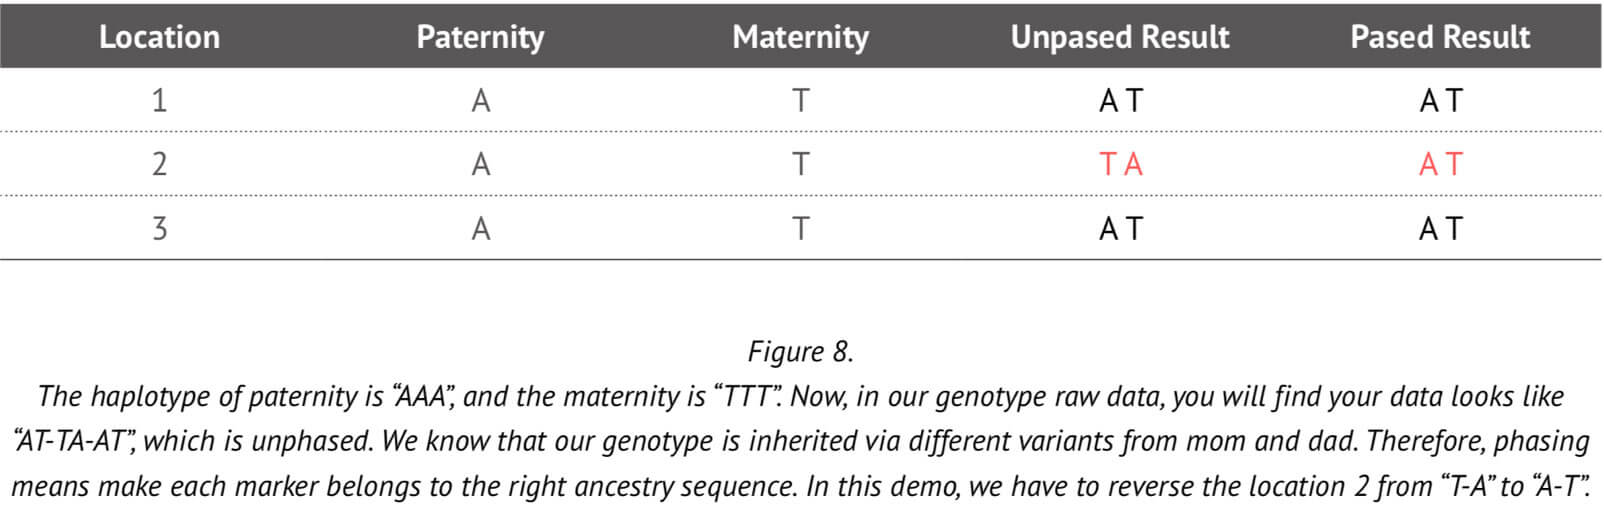This screenshot has width=1604, height=508.
Task: Click Maternity T in row 2
Action: click(x=801, y=164)
